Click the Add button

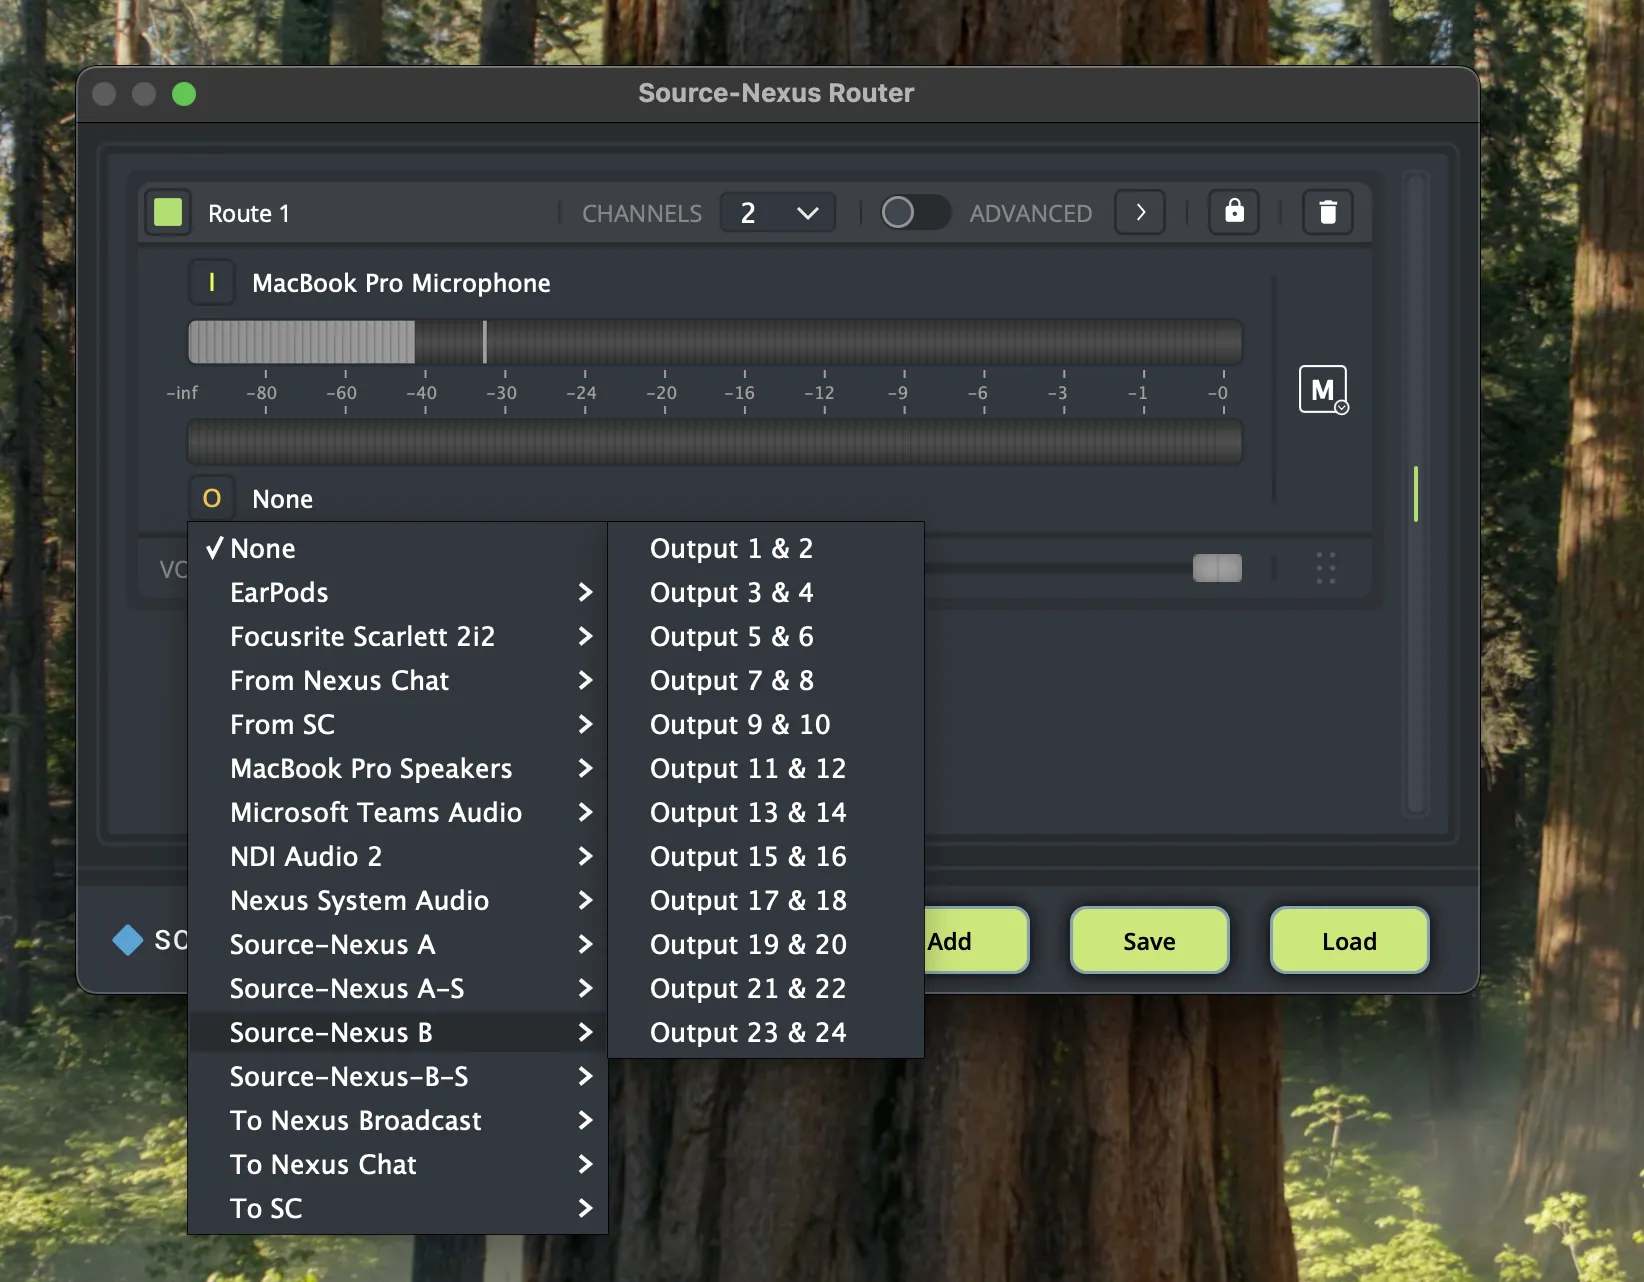975,940
